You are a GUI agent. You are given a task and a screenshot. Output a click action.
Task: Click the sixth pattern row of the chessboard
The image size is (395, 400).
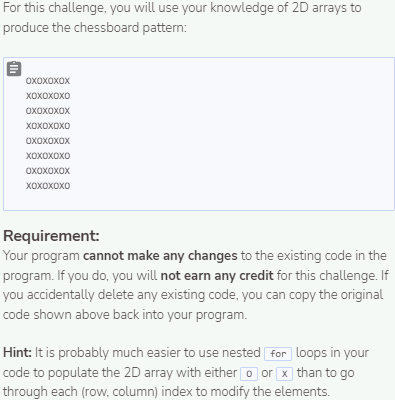click(x=48, y=156)
